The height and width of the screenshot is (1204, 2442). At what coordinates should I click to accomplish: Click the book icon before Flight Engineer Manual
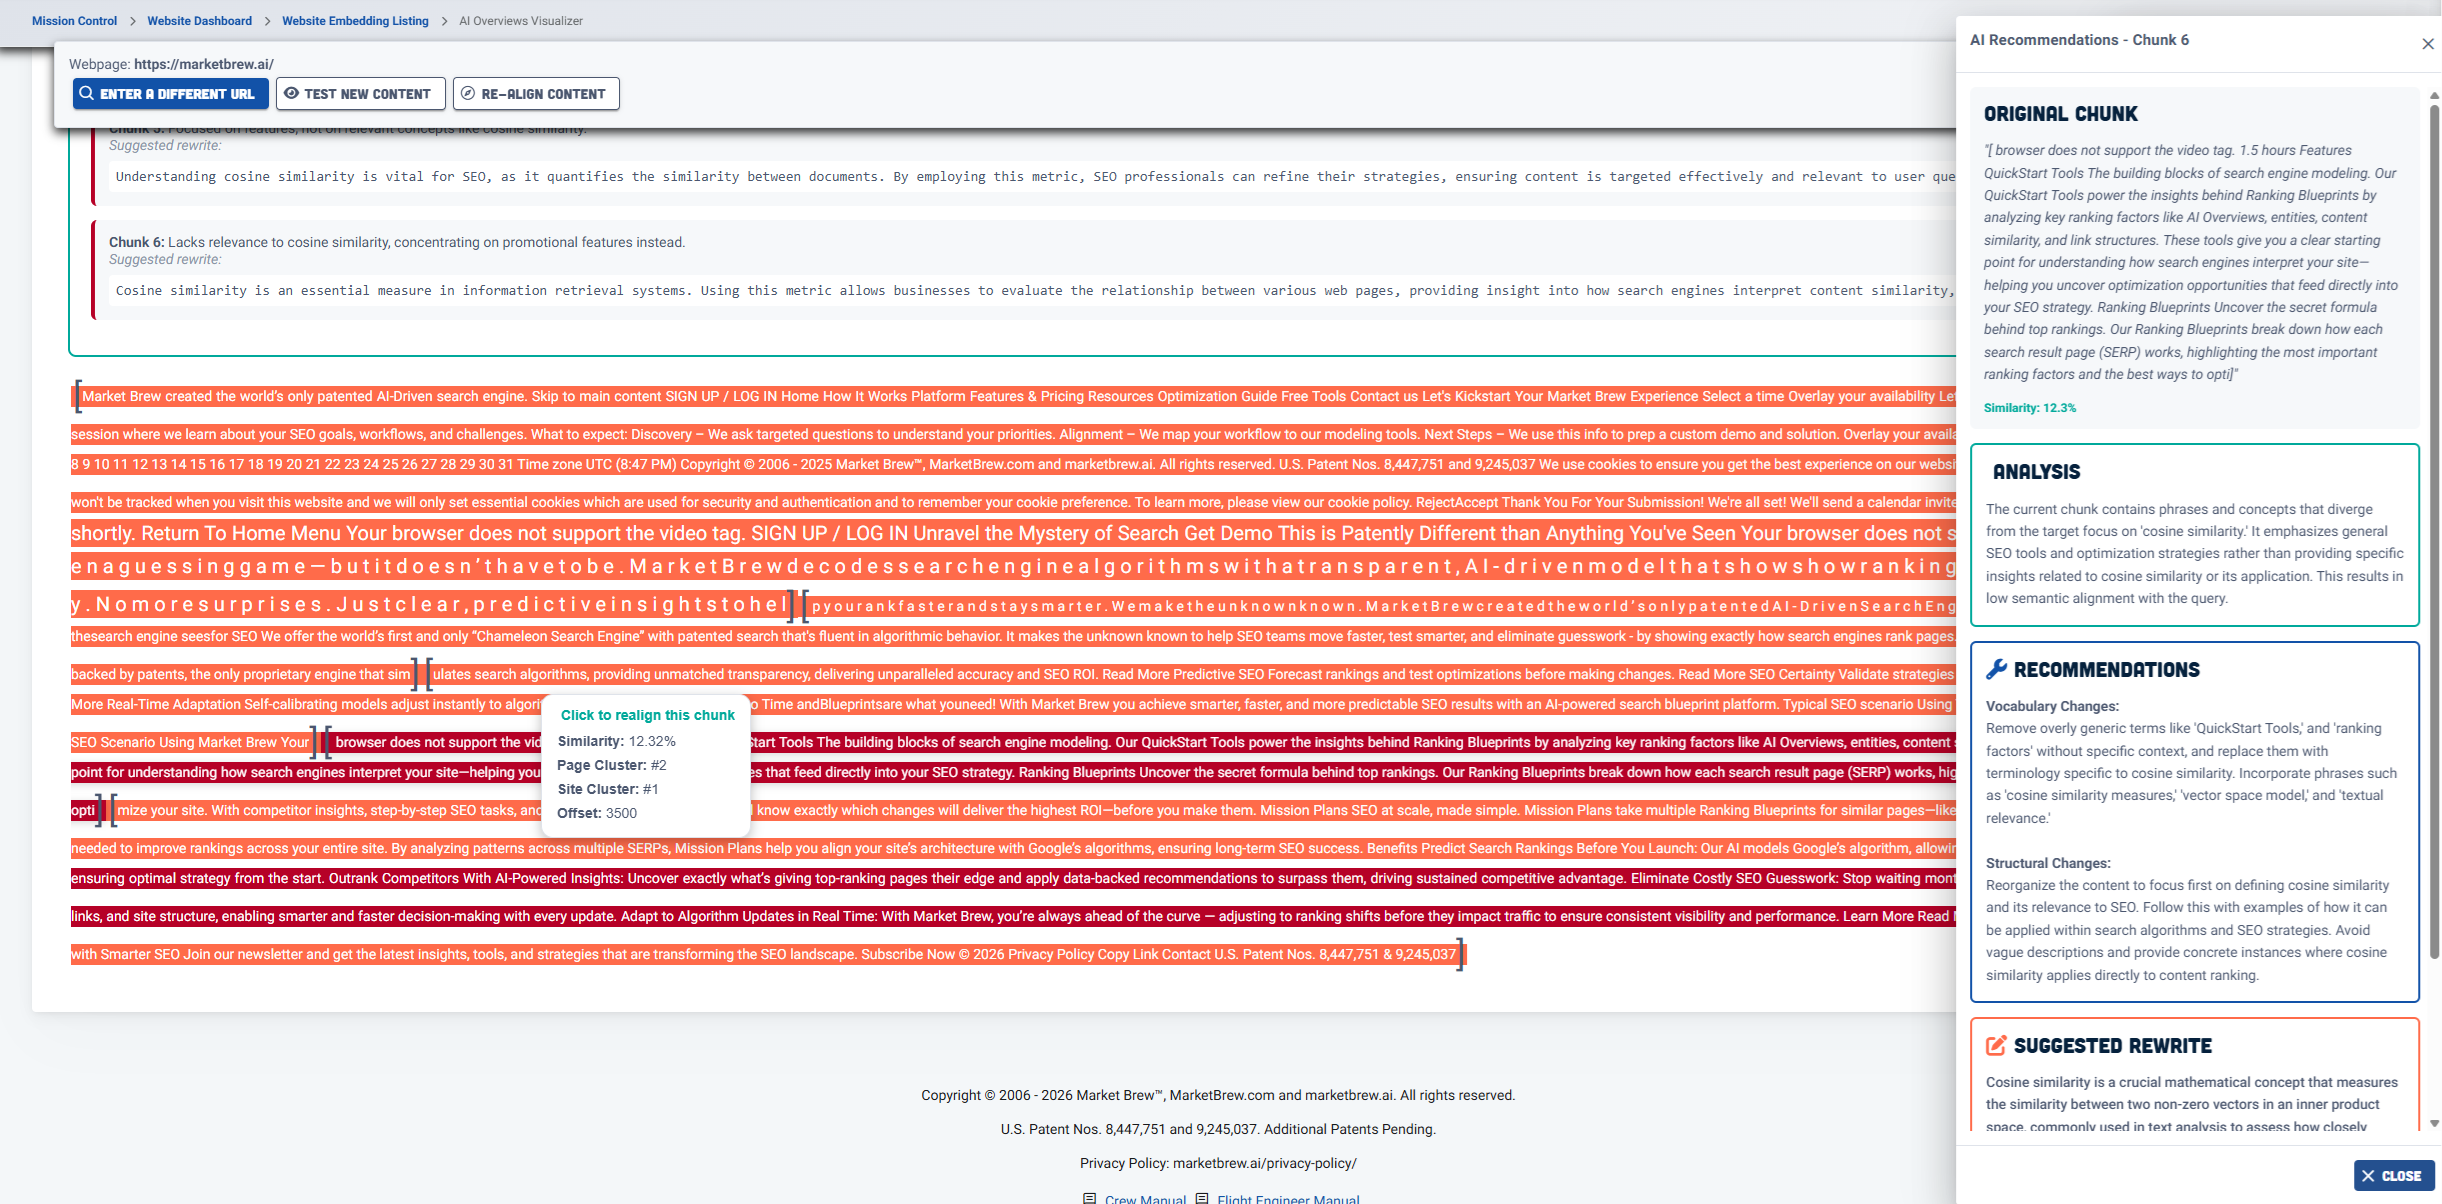(x=1202, y=1198)
